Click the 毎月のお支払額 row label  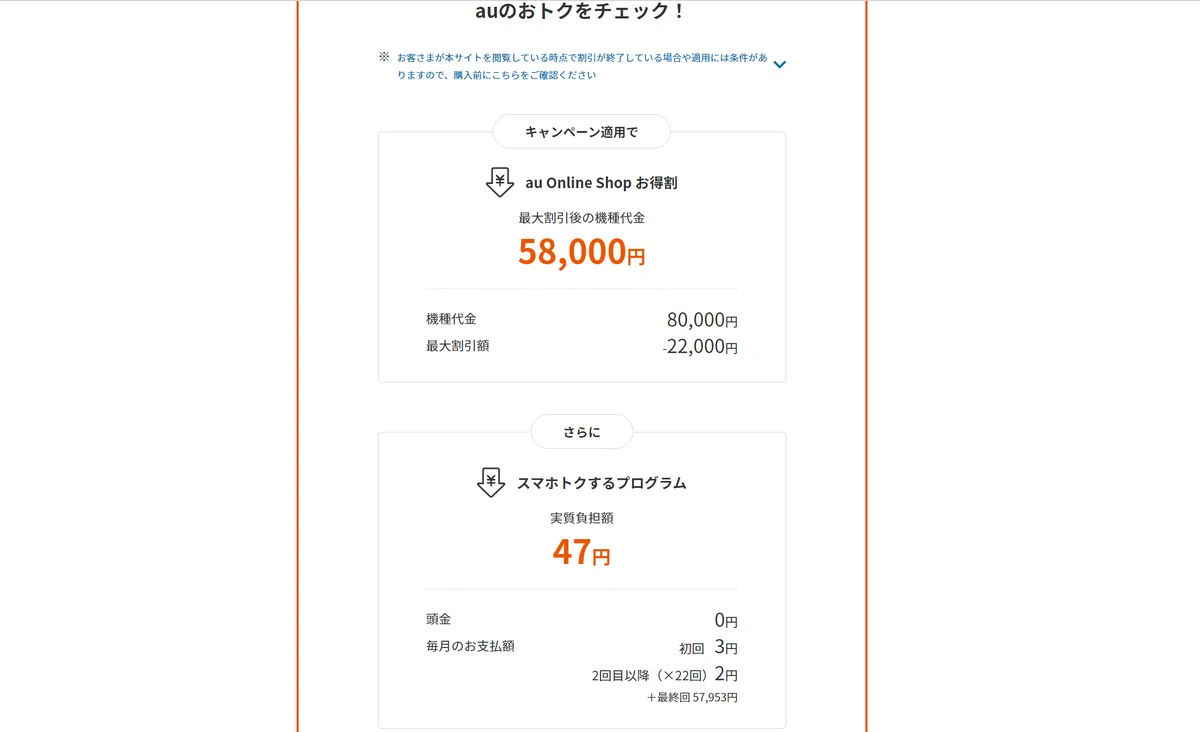point(470,646)
